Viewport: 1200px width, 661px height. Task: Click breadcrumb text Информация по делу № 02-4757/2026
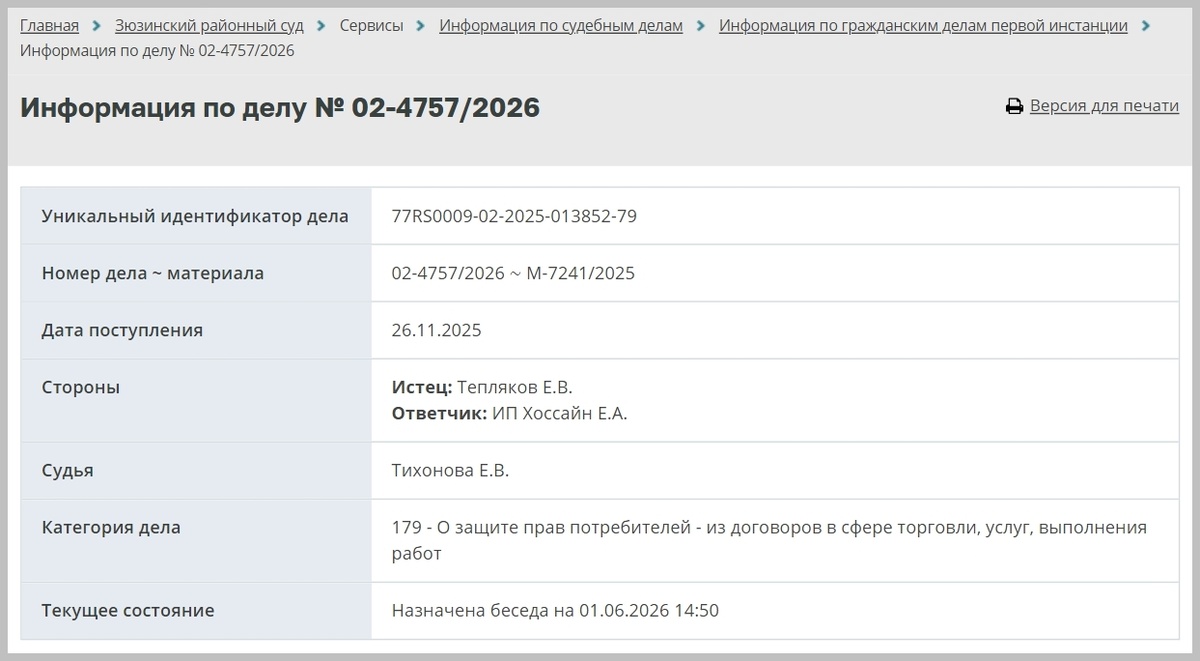coord(157,50)
